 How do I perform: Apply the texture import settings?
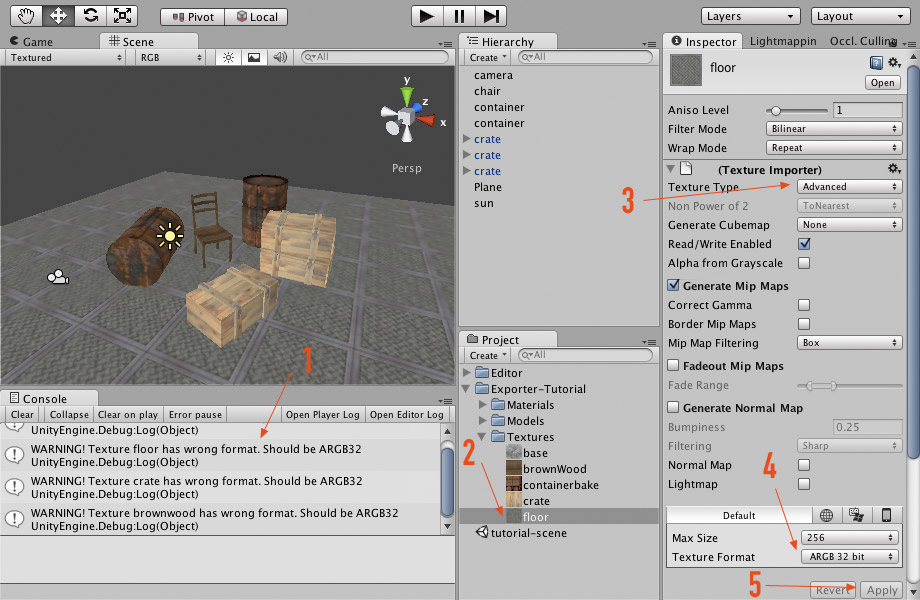pos(882,590)
